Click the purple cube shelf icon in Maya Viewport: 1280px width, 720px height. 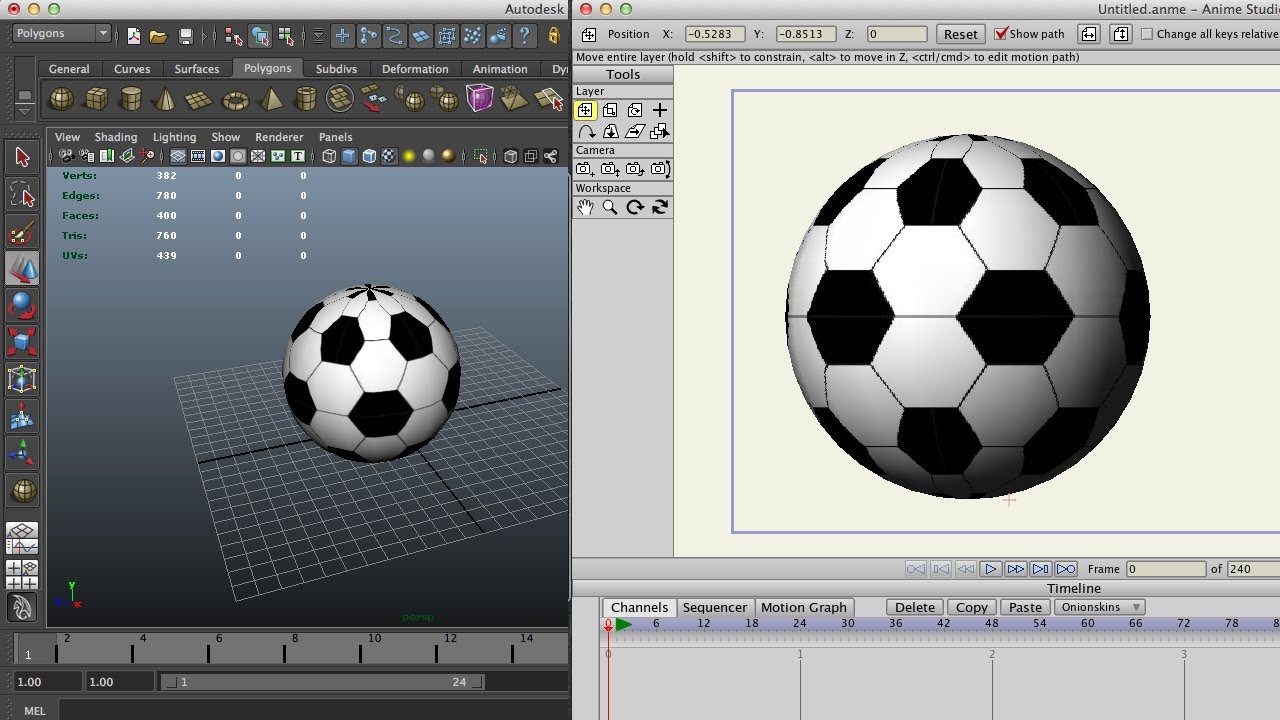(x=480, y=98)
